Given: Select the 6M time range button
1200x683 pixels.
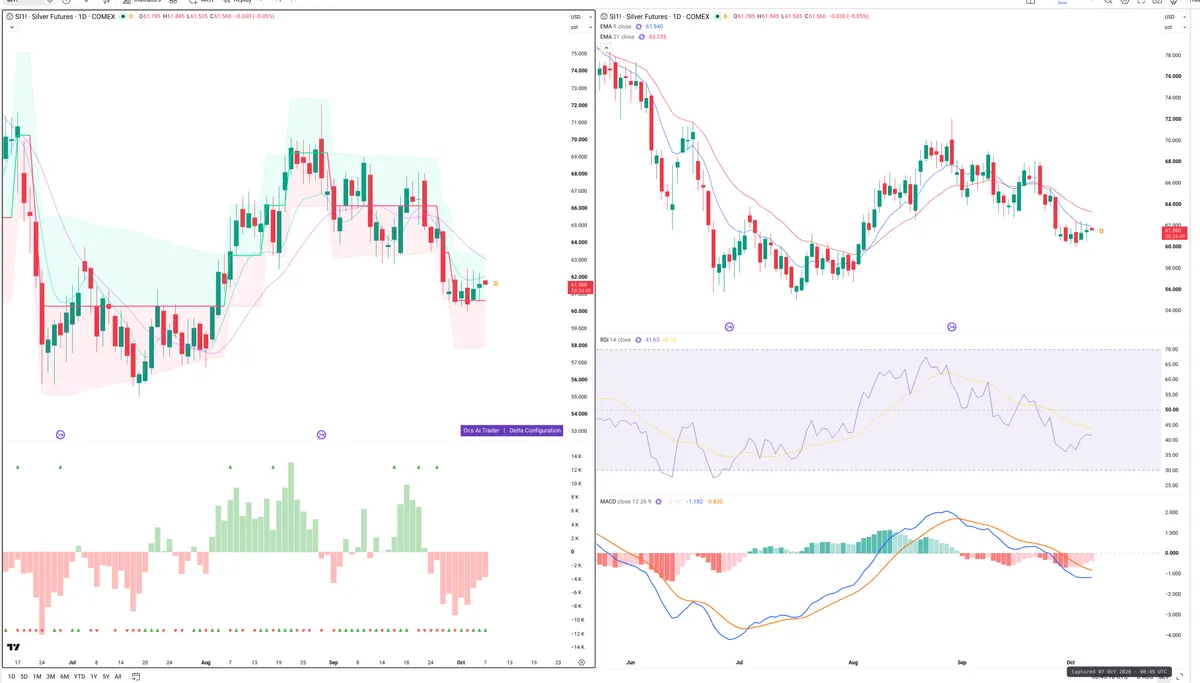Looking at the screenshot, I should click(64, 677).
